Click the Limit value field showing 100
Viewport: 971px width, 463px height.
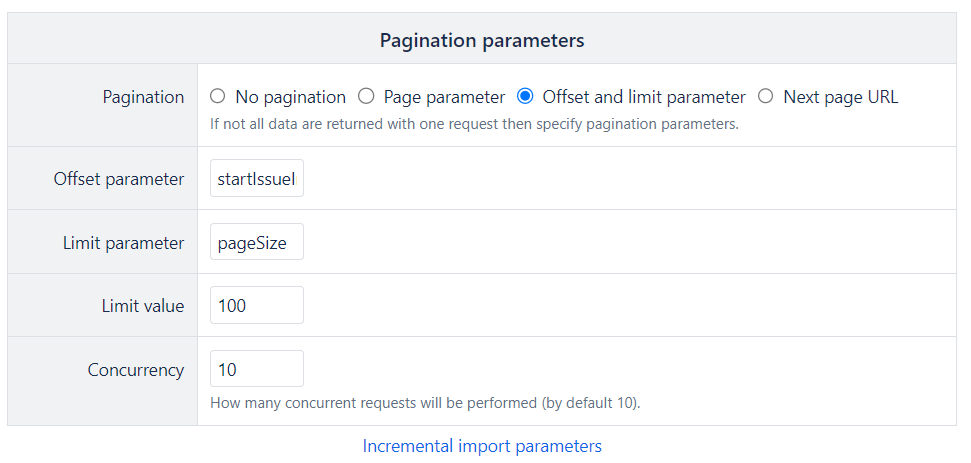click(x=257, y=306)
